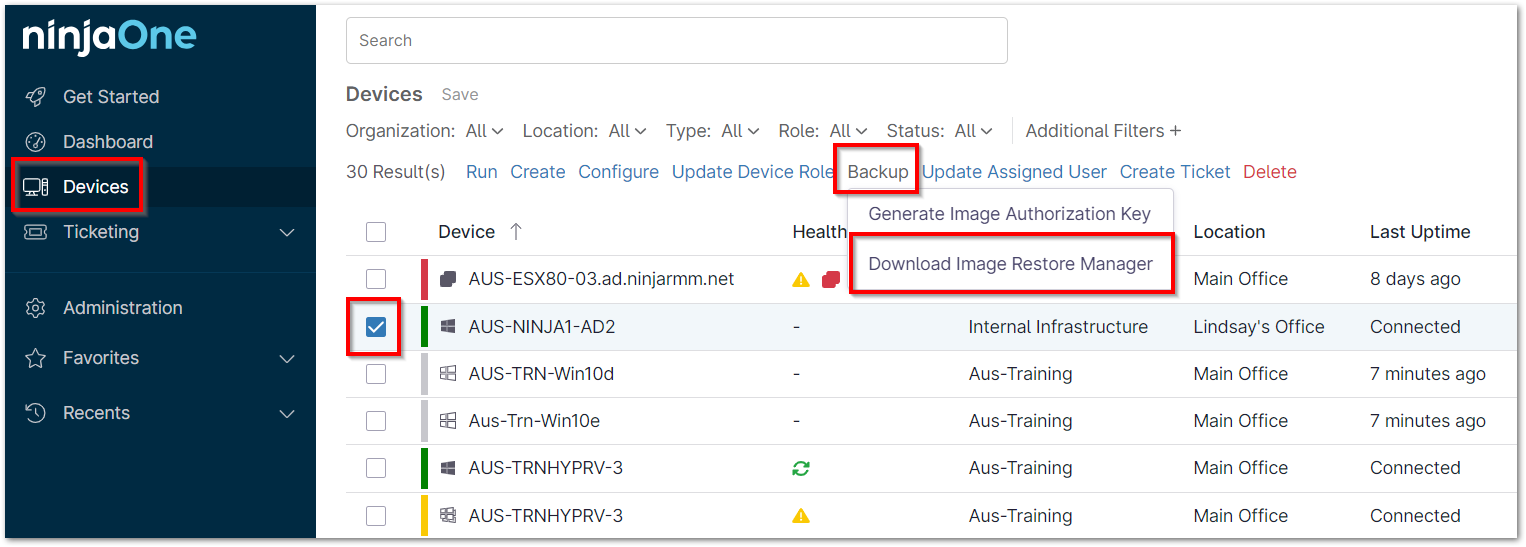Expand the Recents sidebar chevron

[x=287, y=414]
